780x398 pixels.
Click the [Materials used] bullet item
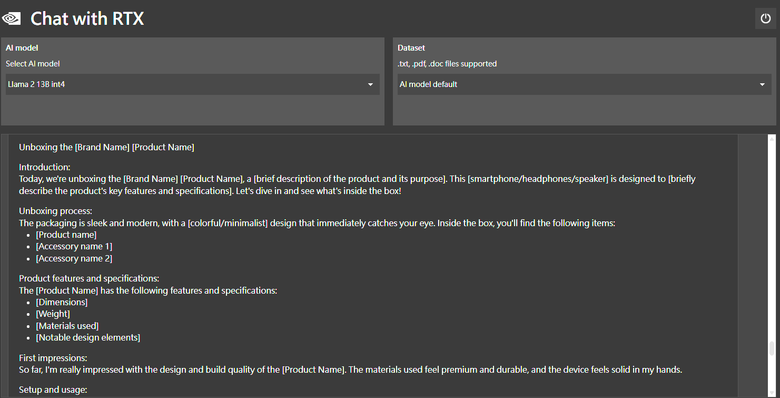click(x=67, y=326)
